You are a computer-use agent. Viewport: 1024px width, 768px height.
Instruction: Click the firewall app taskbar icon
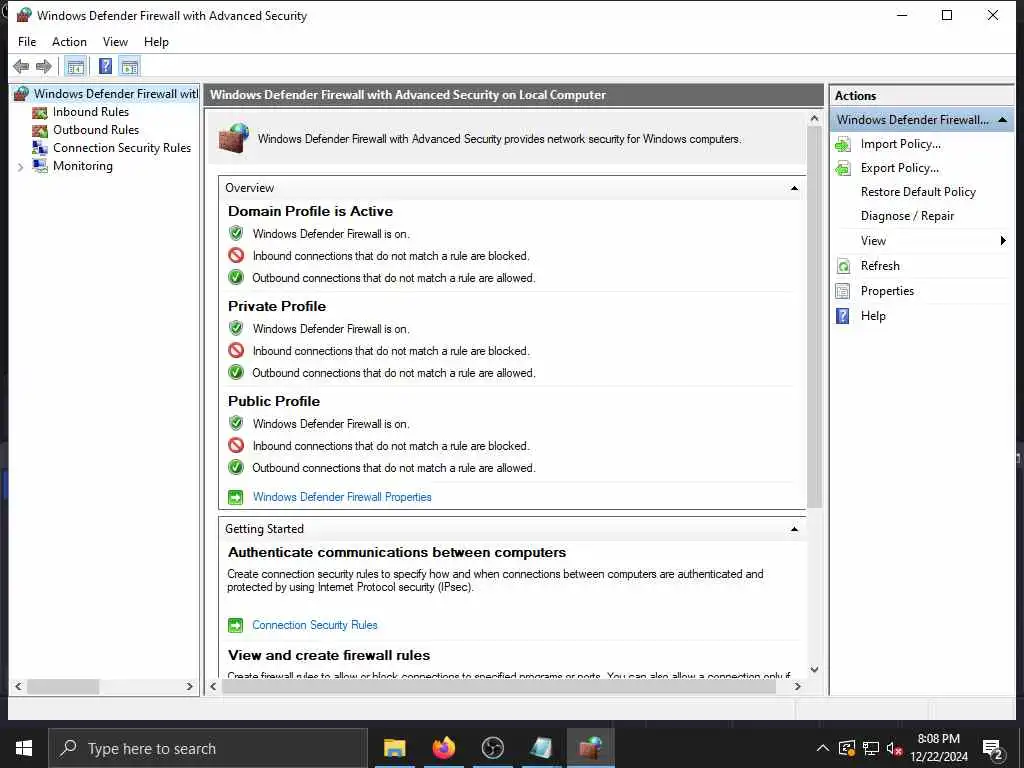pos(590,748)
